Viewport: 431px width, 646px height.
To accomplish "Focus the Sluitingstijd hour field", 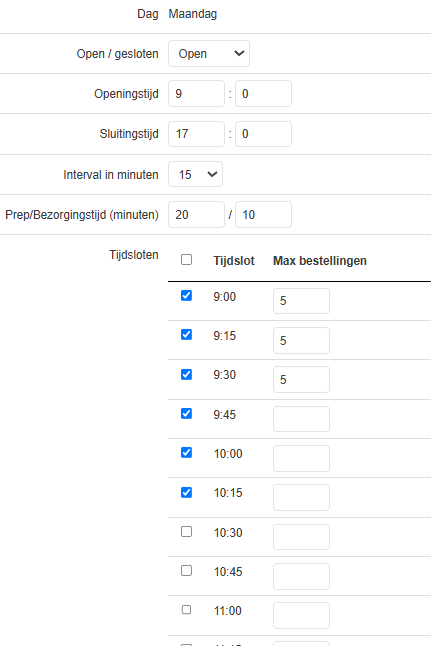I will [x=196, y=134].
